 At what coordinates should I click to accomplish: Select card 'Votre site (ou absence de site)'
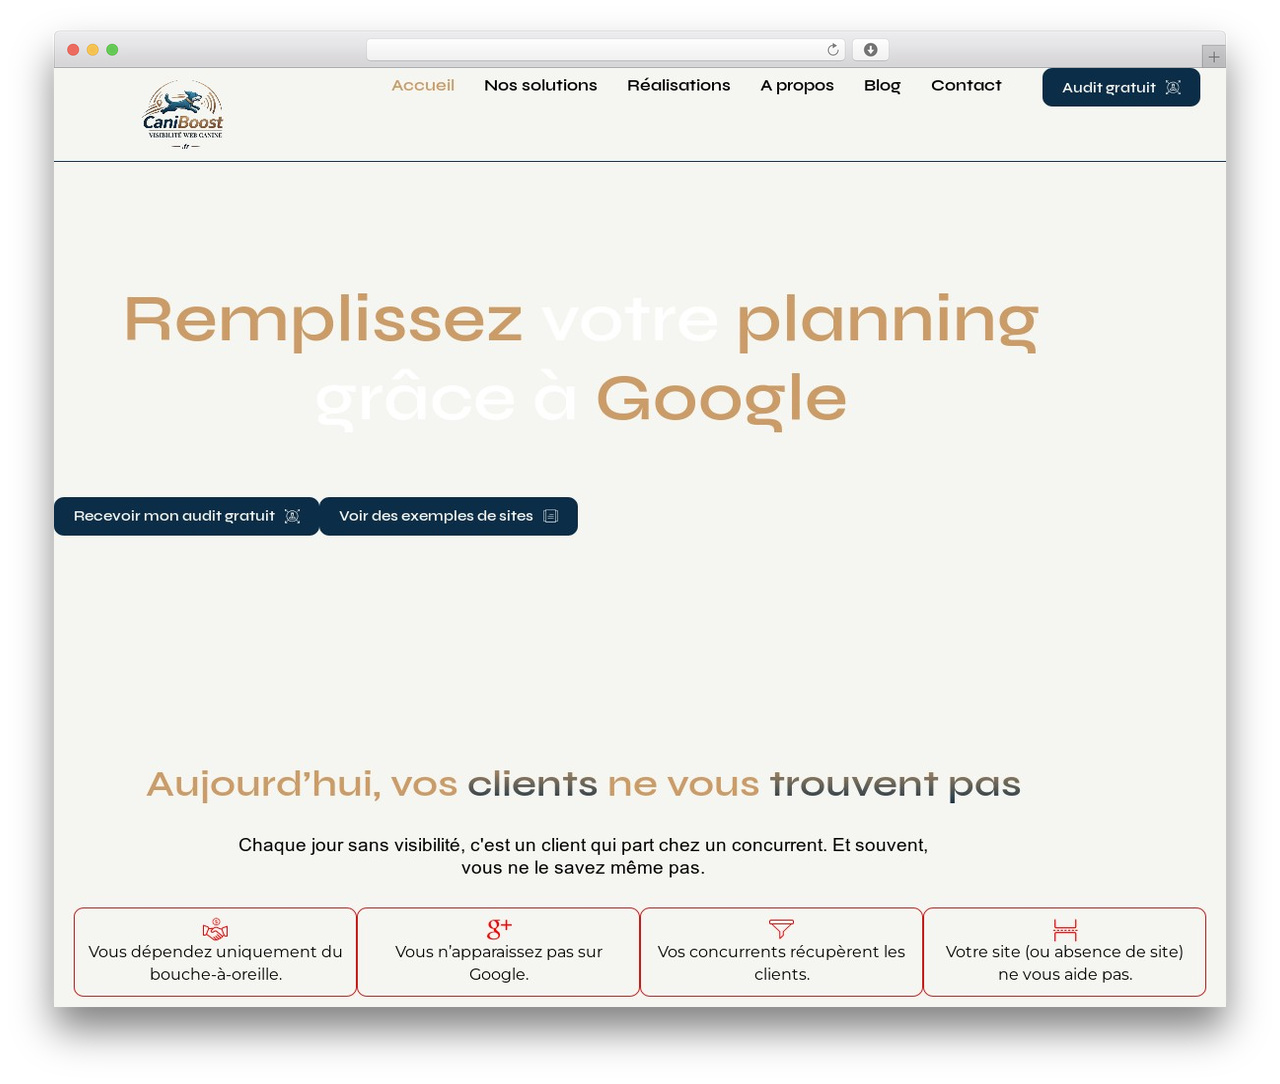[x=1064, y=952]
